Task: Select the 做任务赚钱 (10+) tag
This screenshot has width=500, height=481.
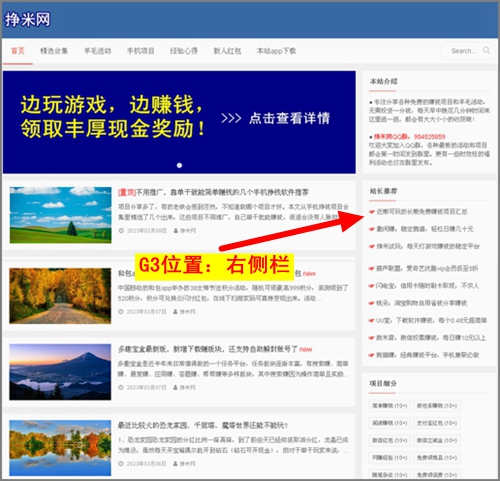Action: pyautogui.click(x=437, y=406)
